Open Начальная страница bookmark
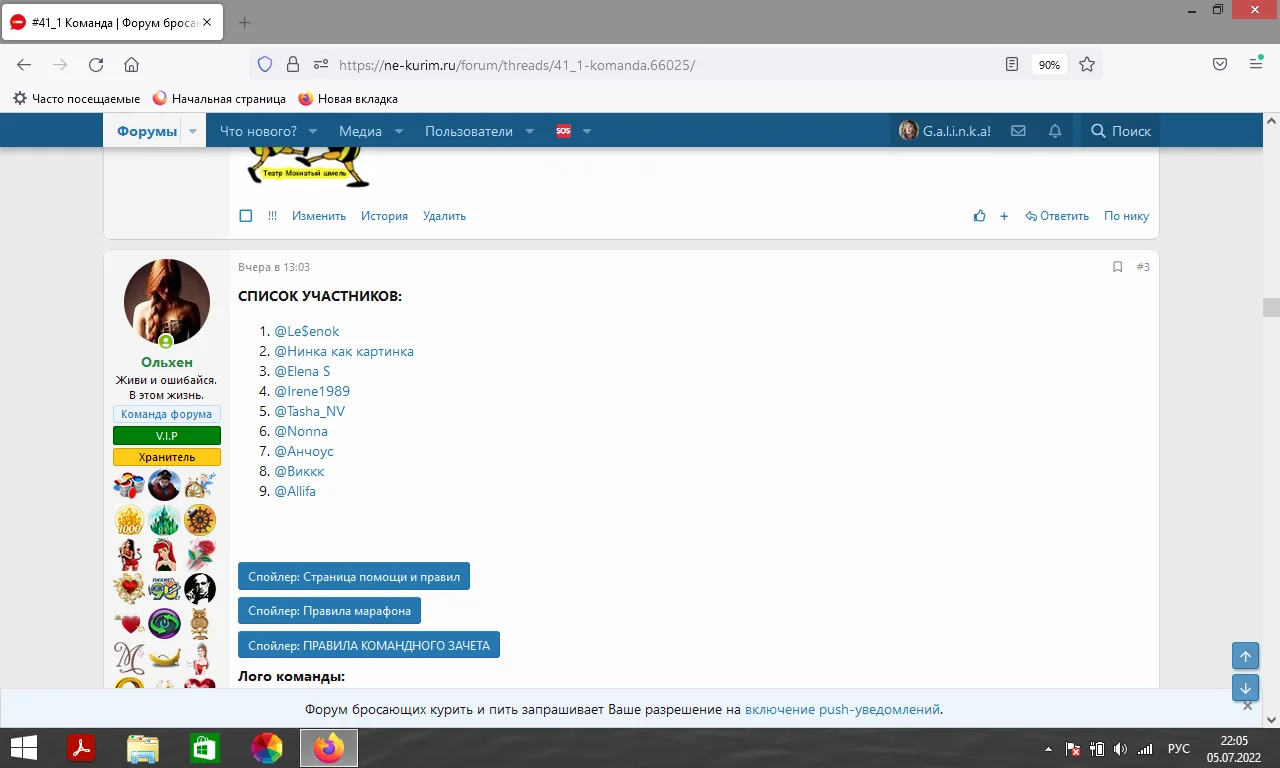This screenshot has height=768, width=1280. [x=219, y=99]
